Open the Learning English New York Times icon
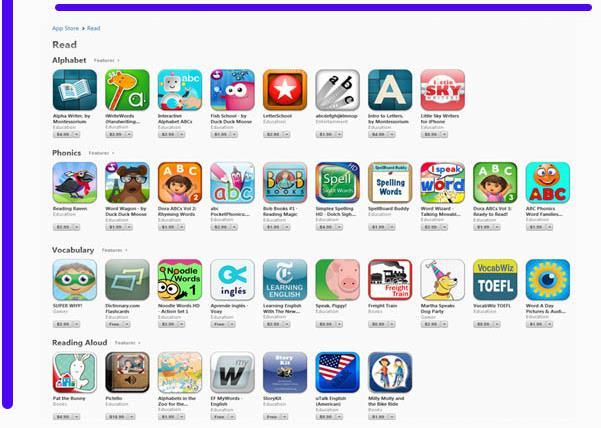Image resolution: width=601 pixels, height=428 pixels. click(x=285, y=280)
